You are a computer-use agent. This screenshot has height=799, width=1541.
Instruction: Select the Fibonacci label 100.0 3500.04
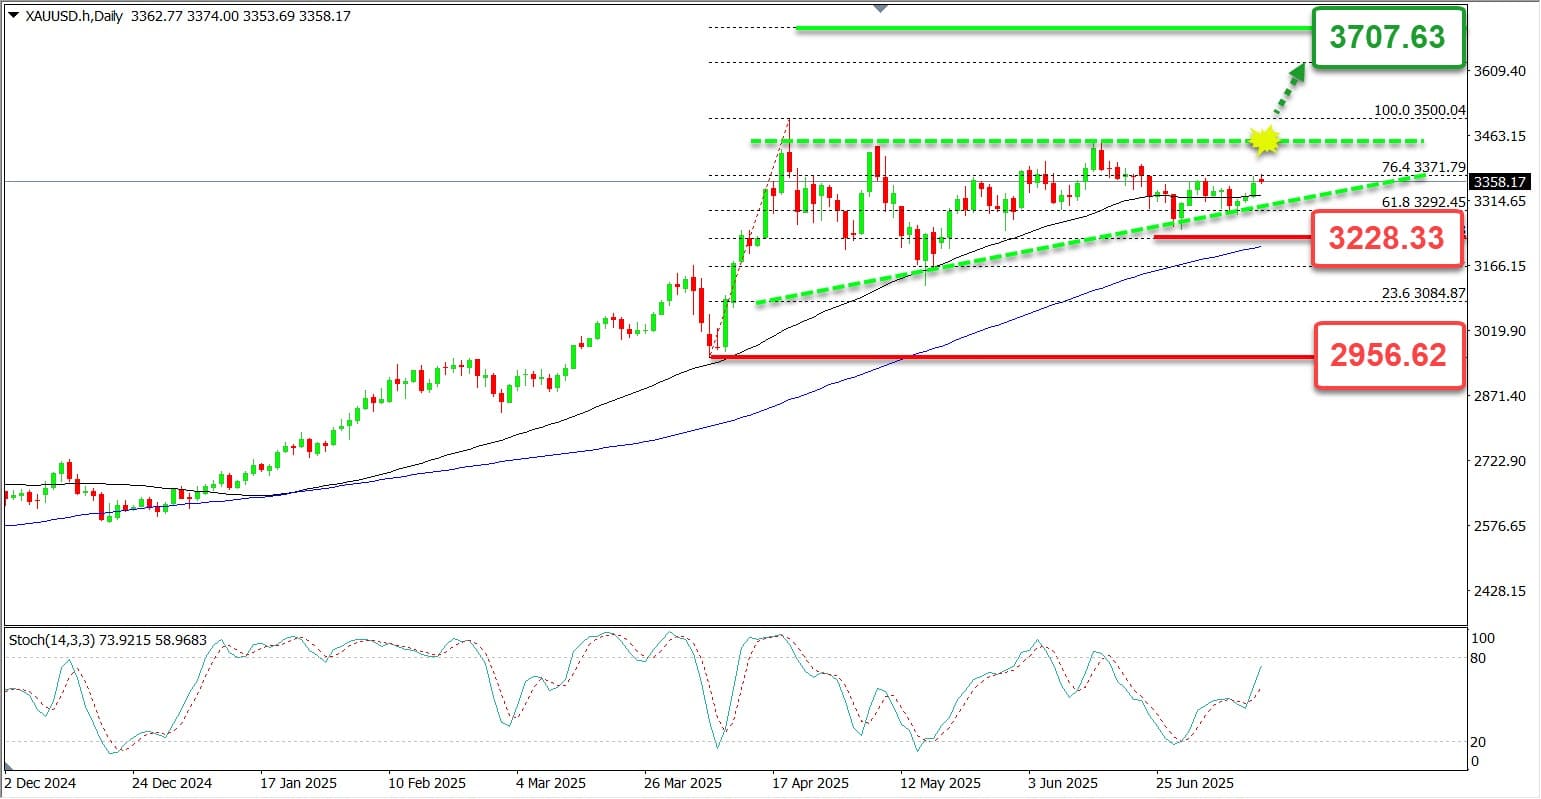coord(1421,110)
